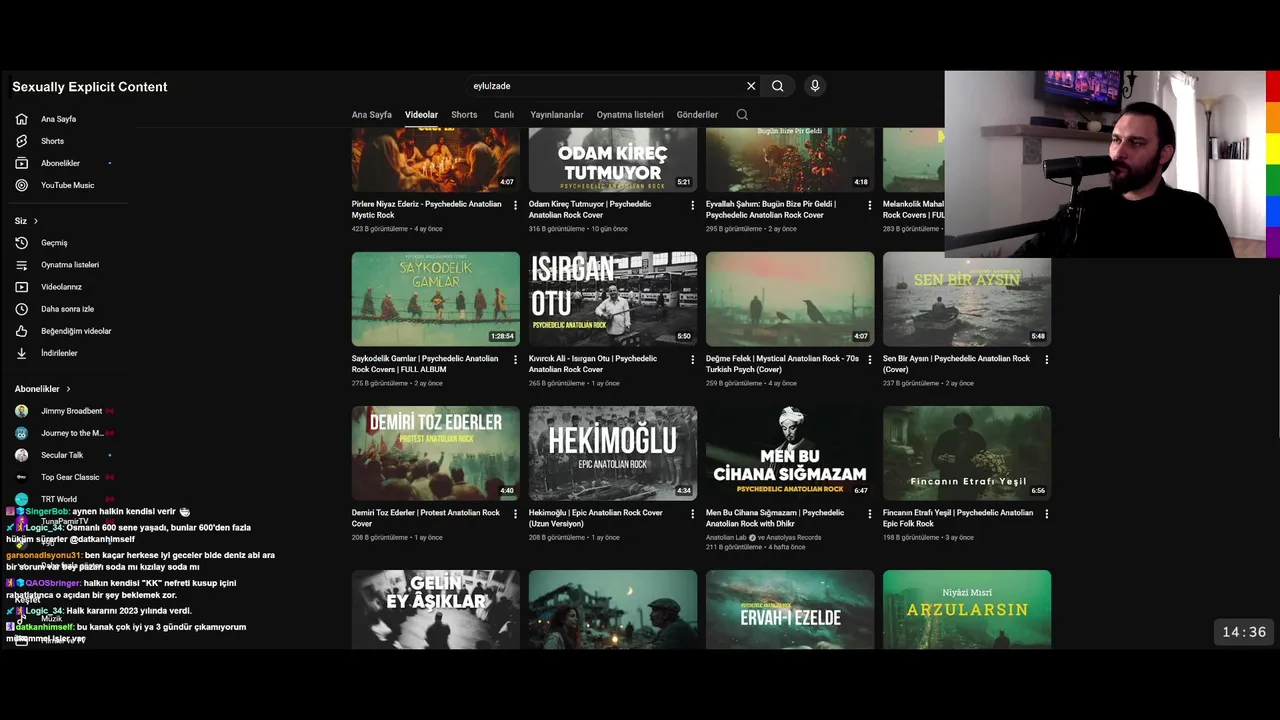Expand the Siz section chevron
Viewport: 1280px width, 720px height.
point(36,221)
